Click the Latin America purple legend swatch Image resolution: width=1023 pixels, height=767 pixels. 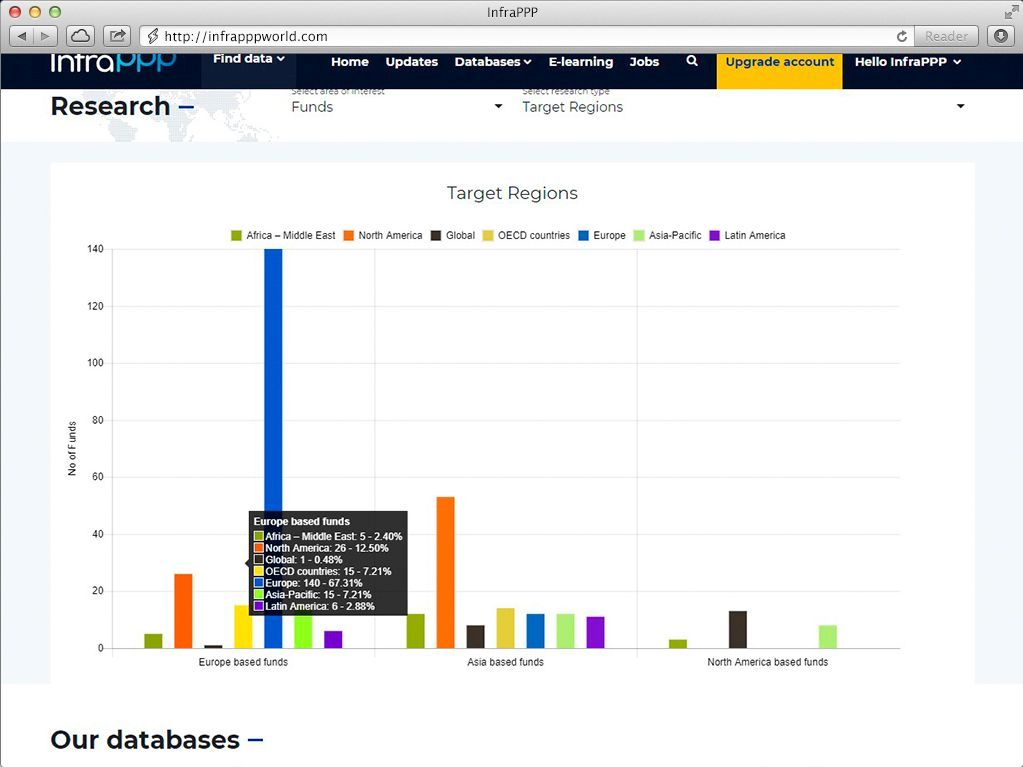click(714, 236)
